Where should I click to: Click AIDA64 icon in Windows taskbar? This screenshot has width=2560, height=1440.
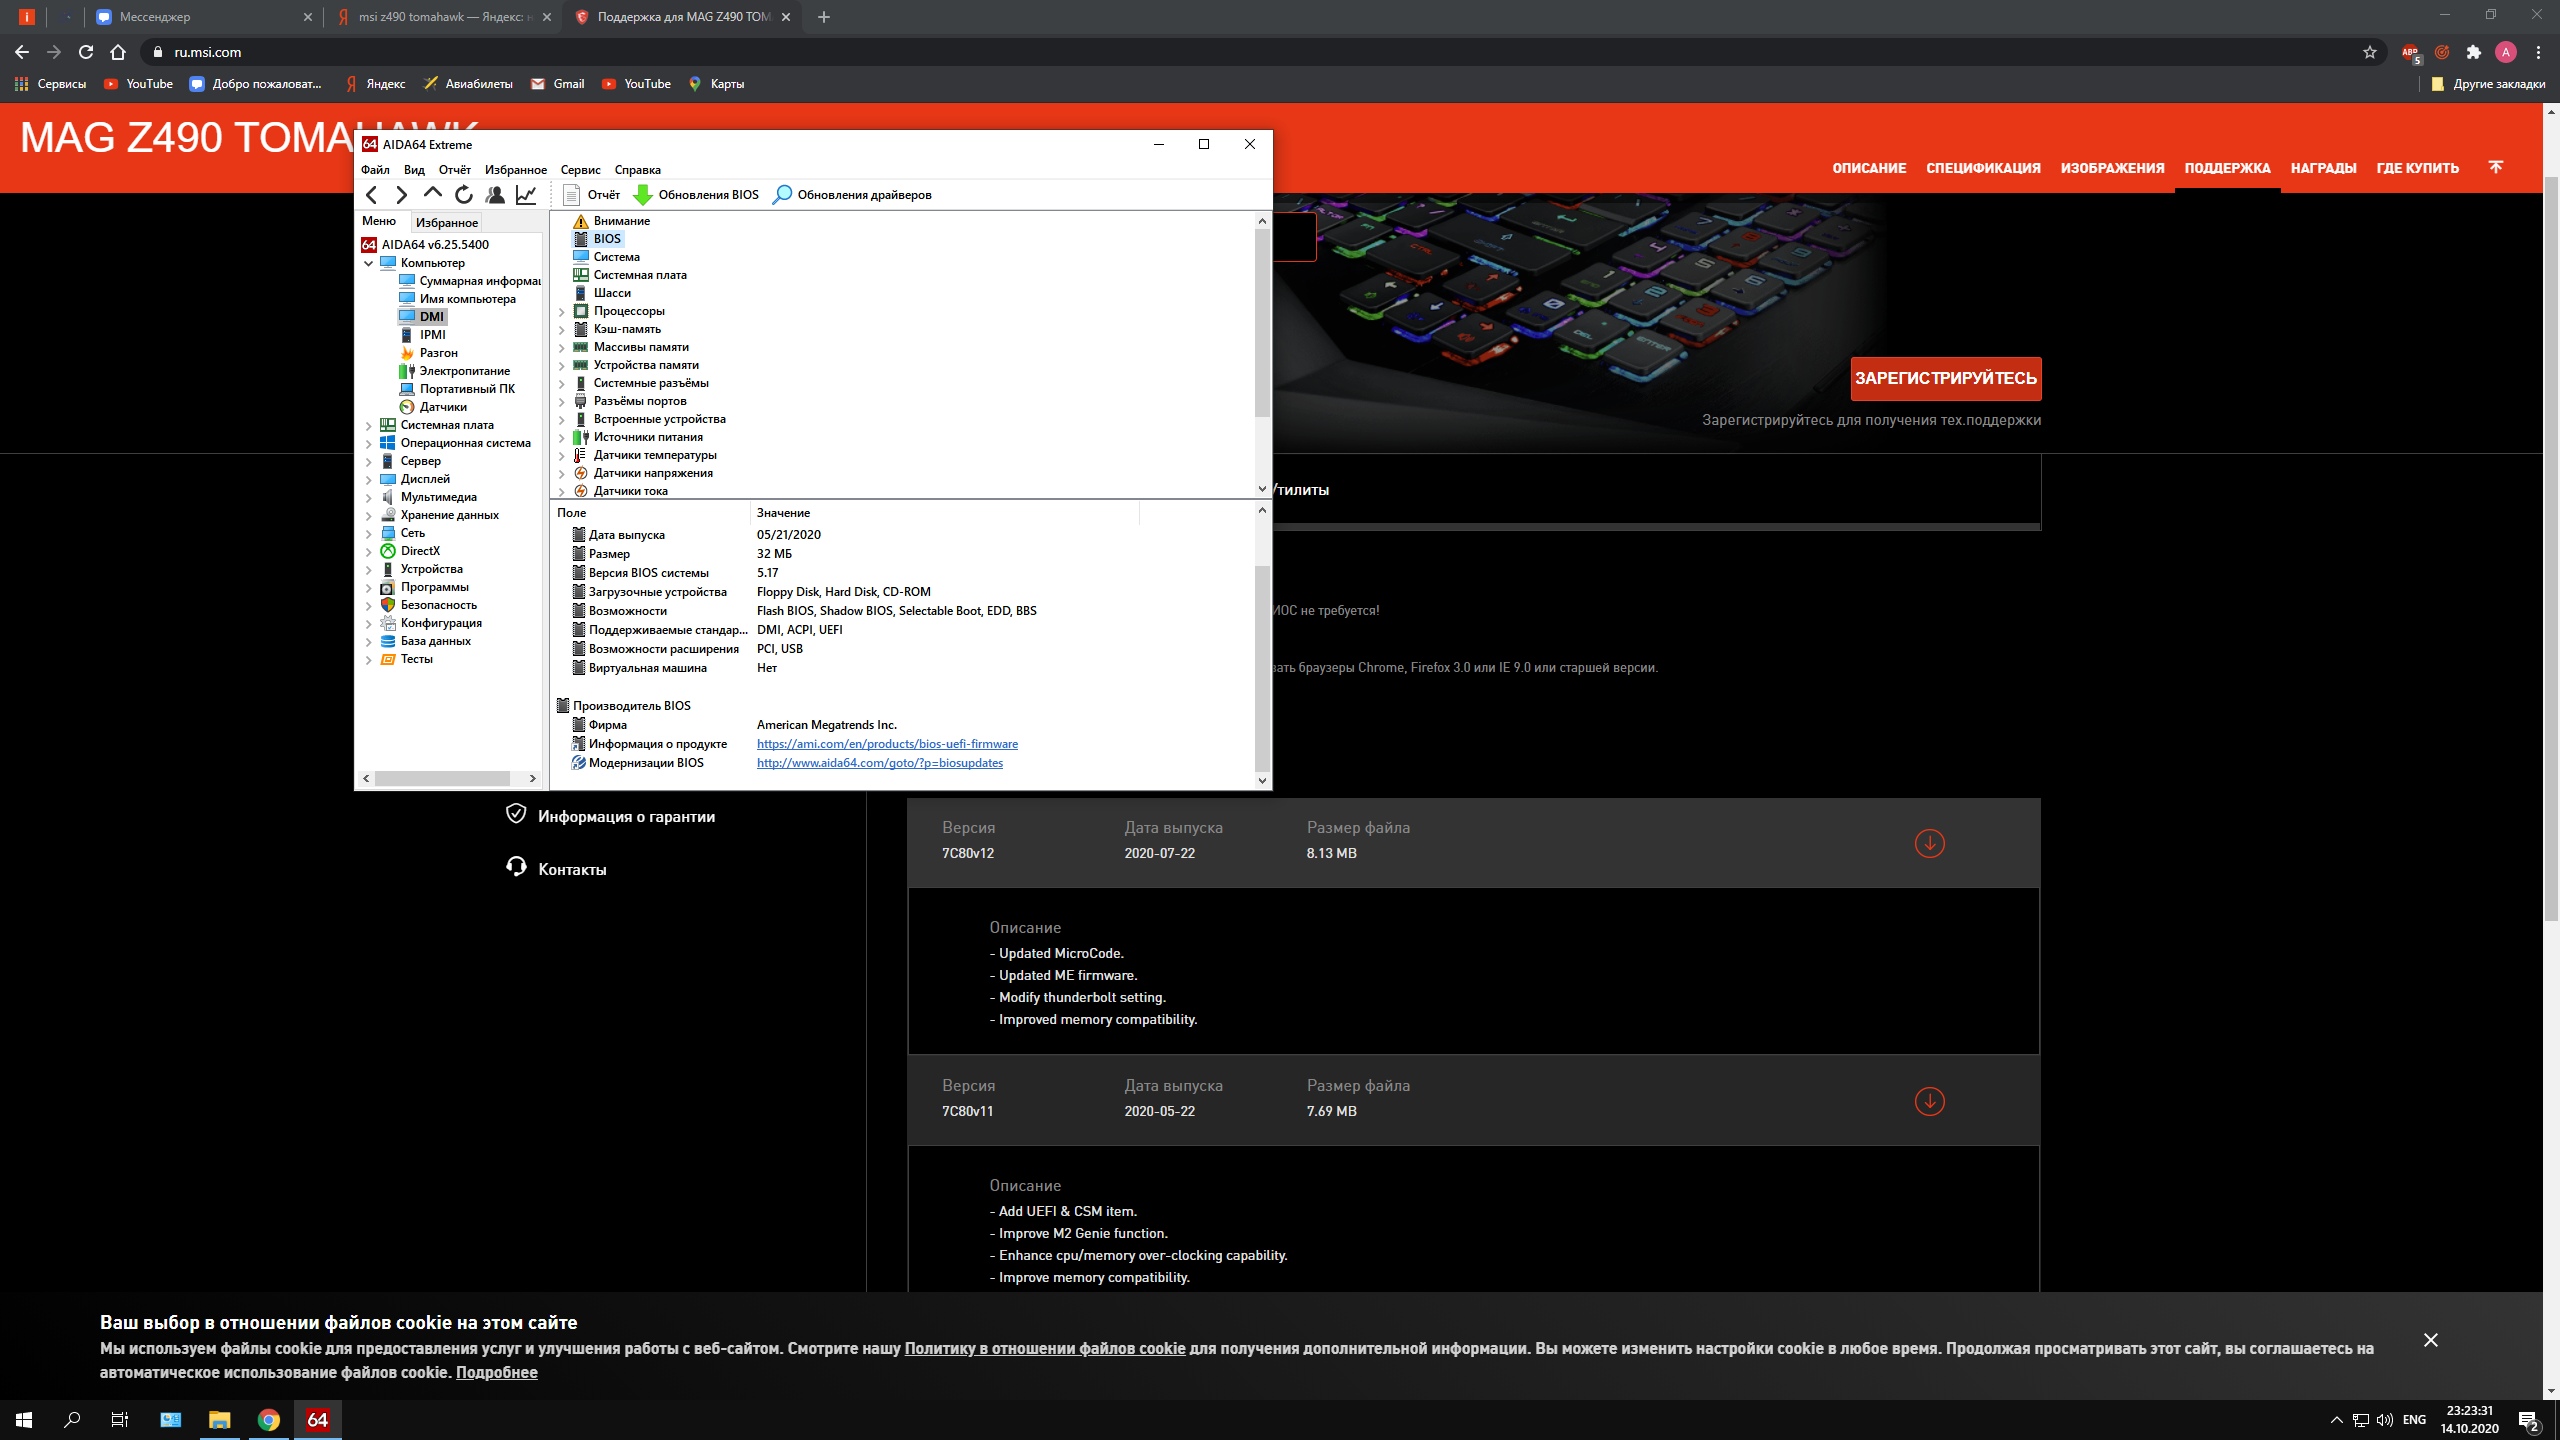pos(318,1419)
